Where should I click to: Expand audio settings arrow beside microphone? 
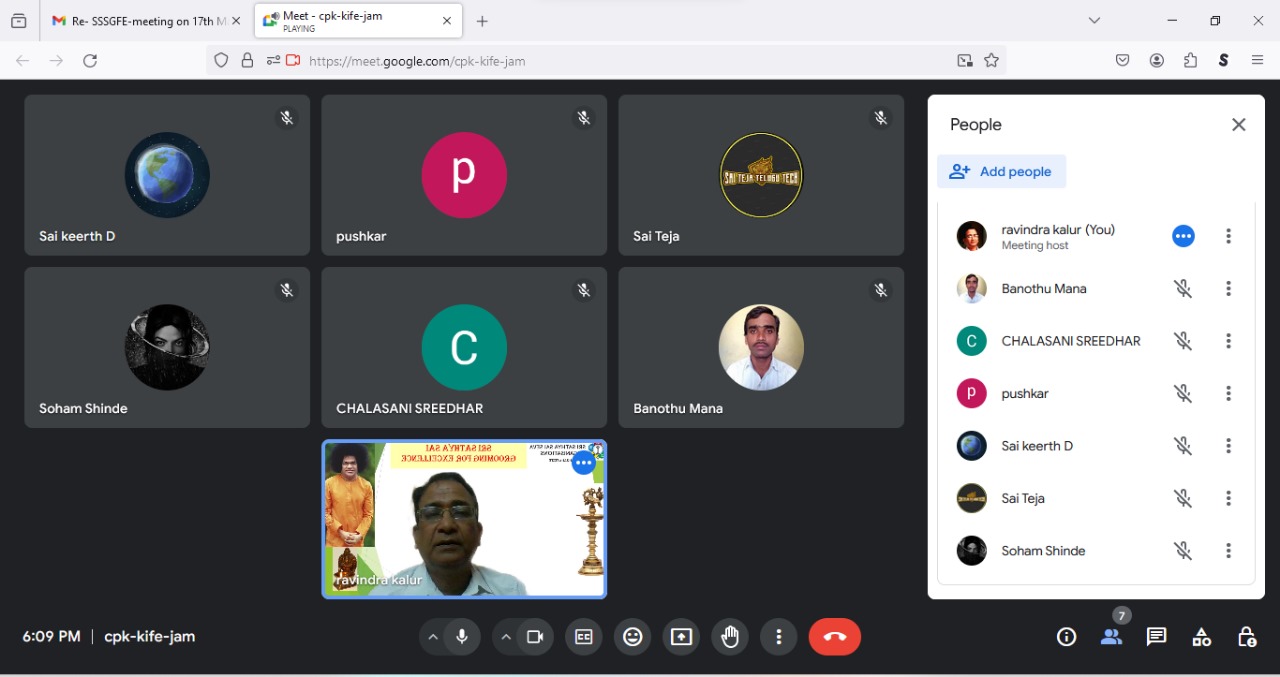coord(432,637)
